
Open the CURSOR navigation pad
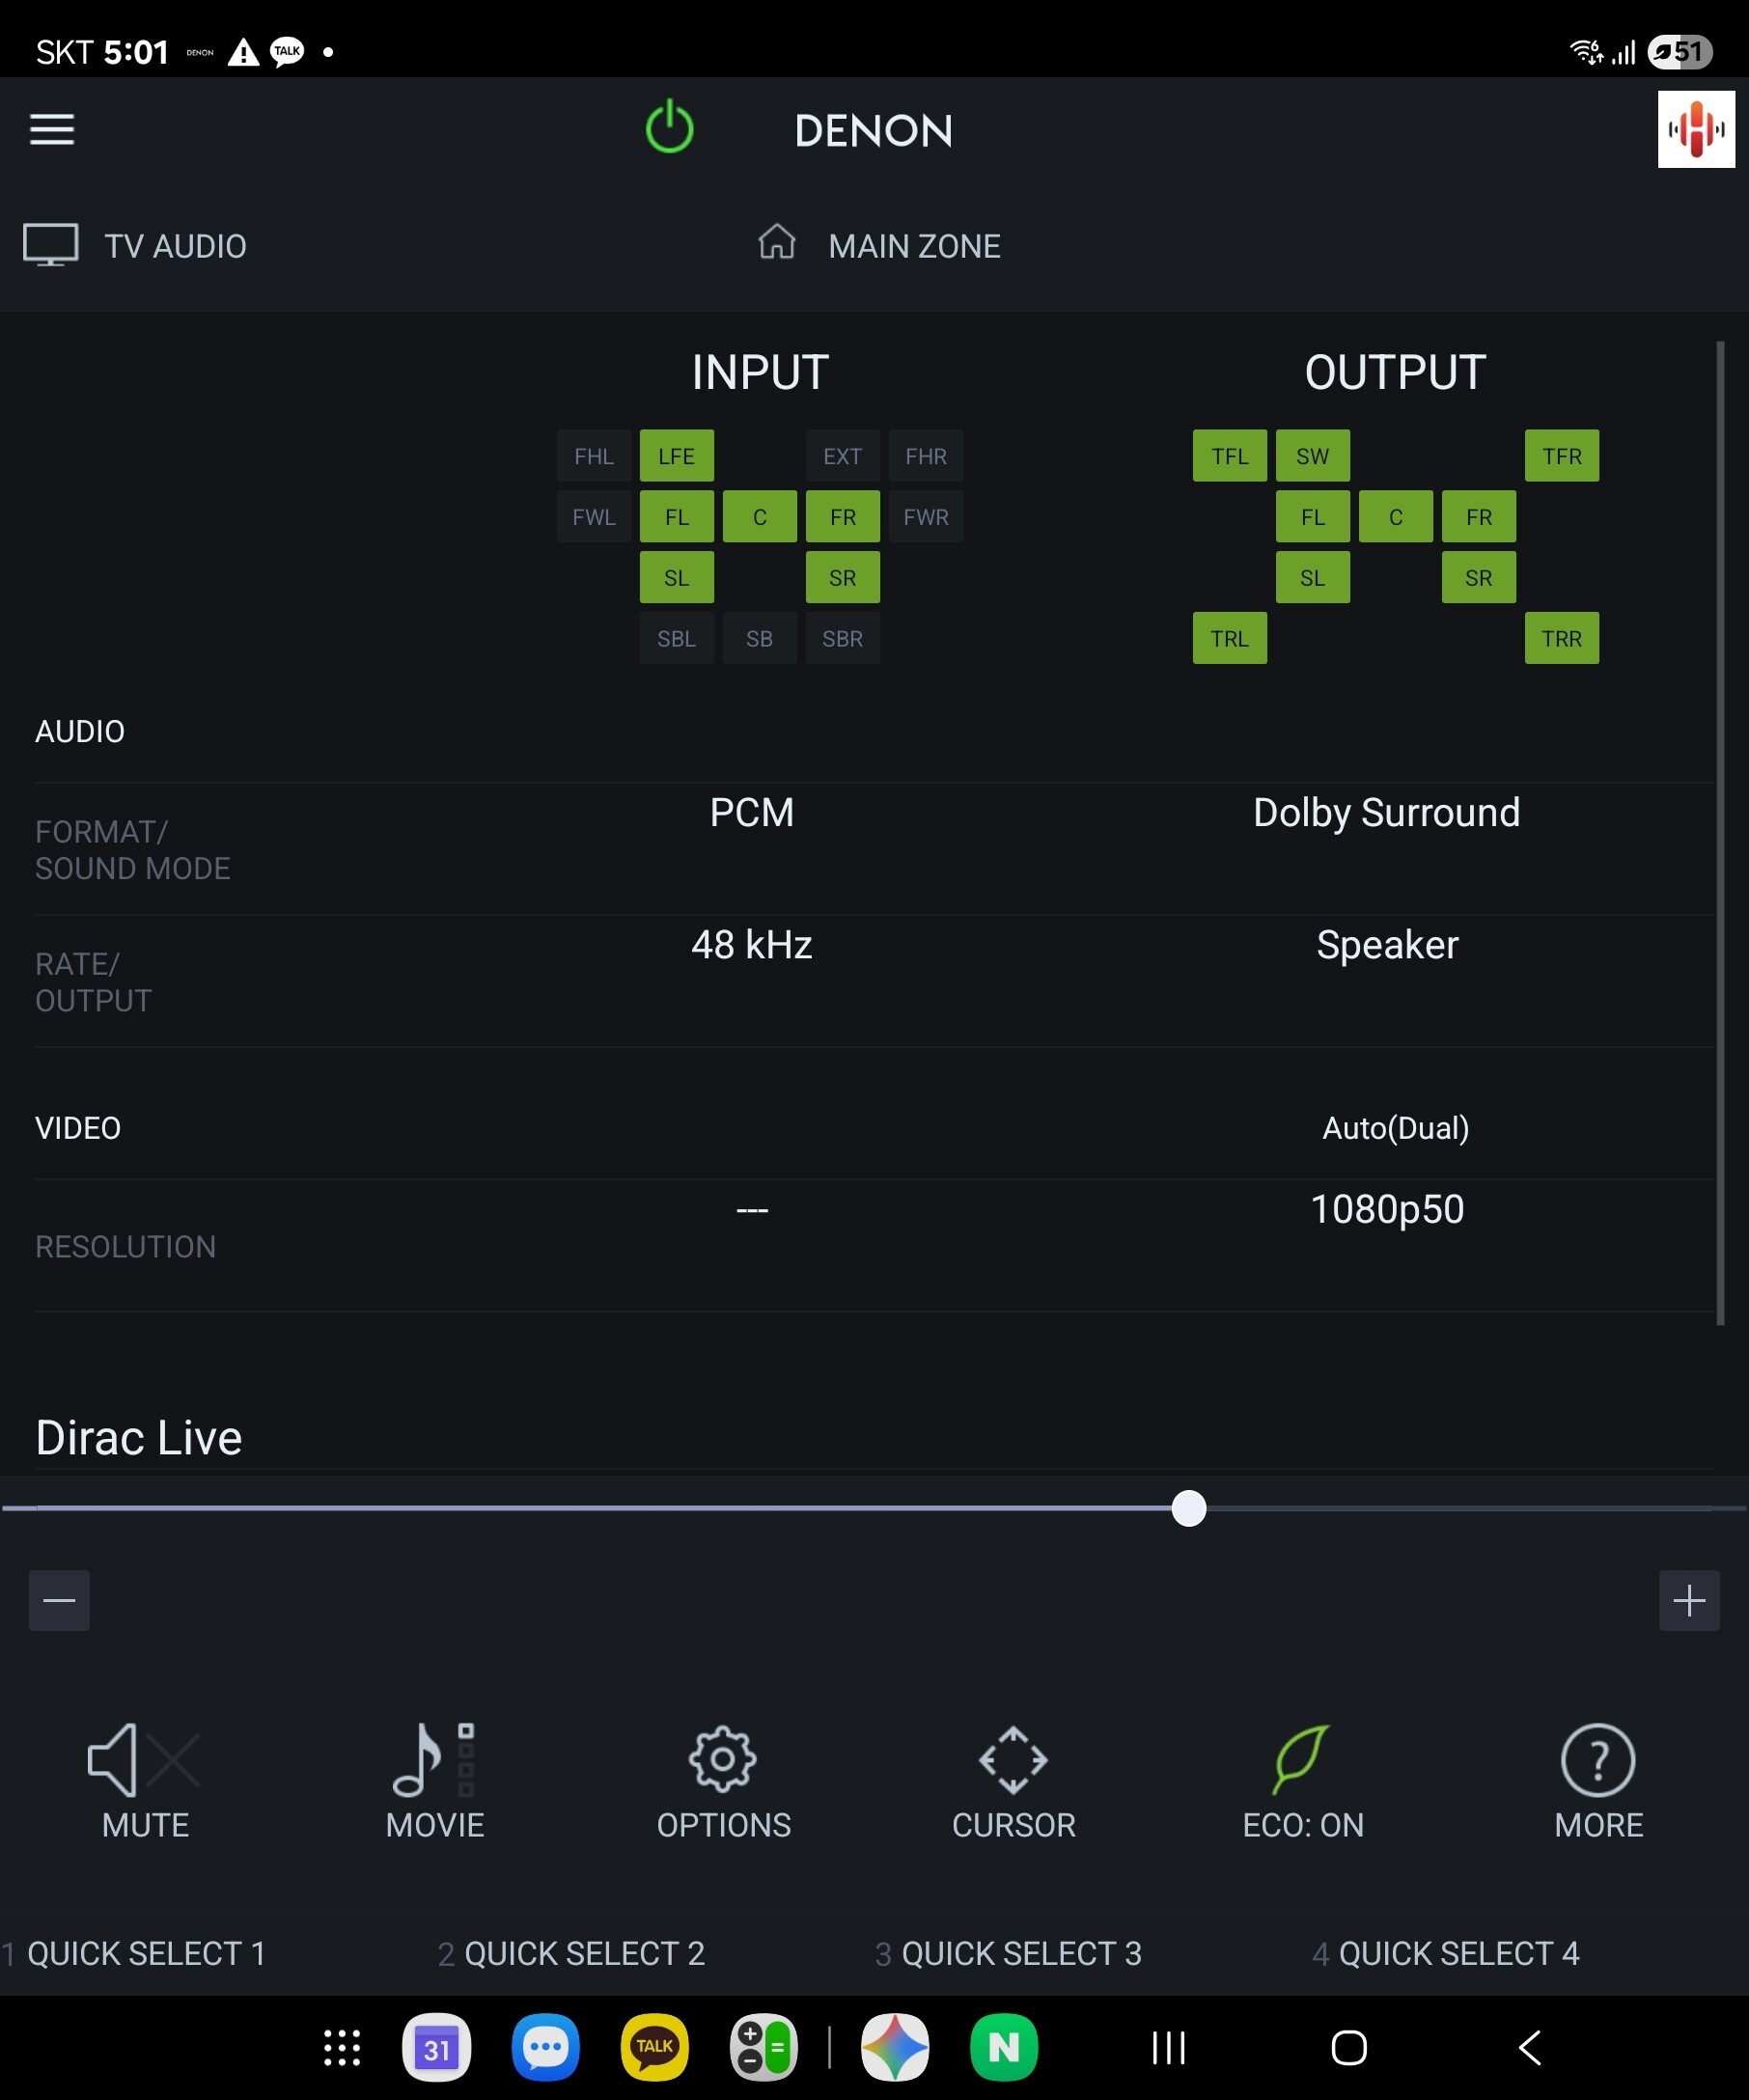[1014, 1781]
